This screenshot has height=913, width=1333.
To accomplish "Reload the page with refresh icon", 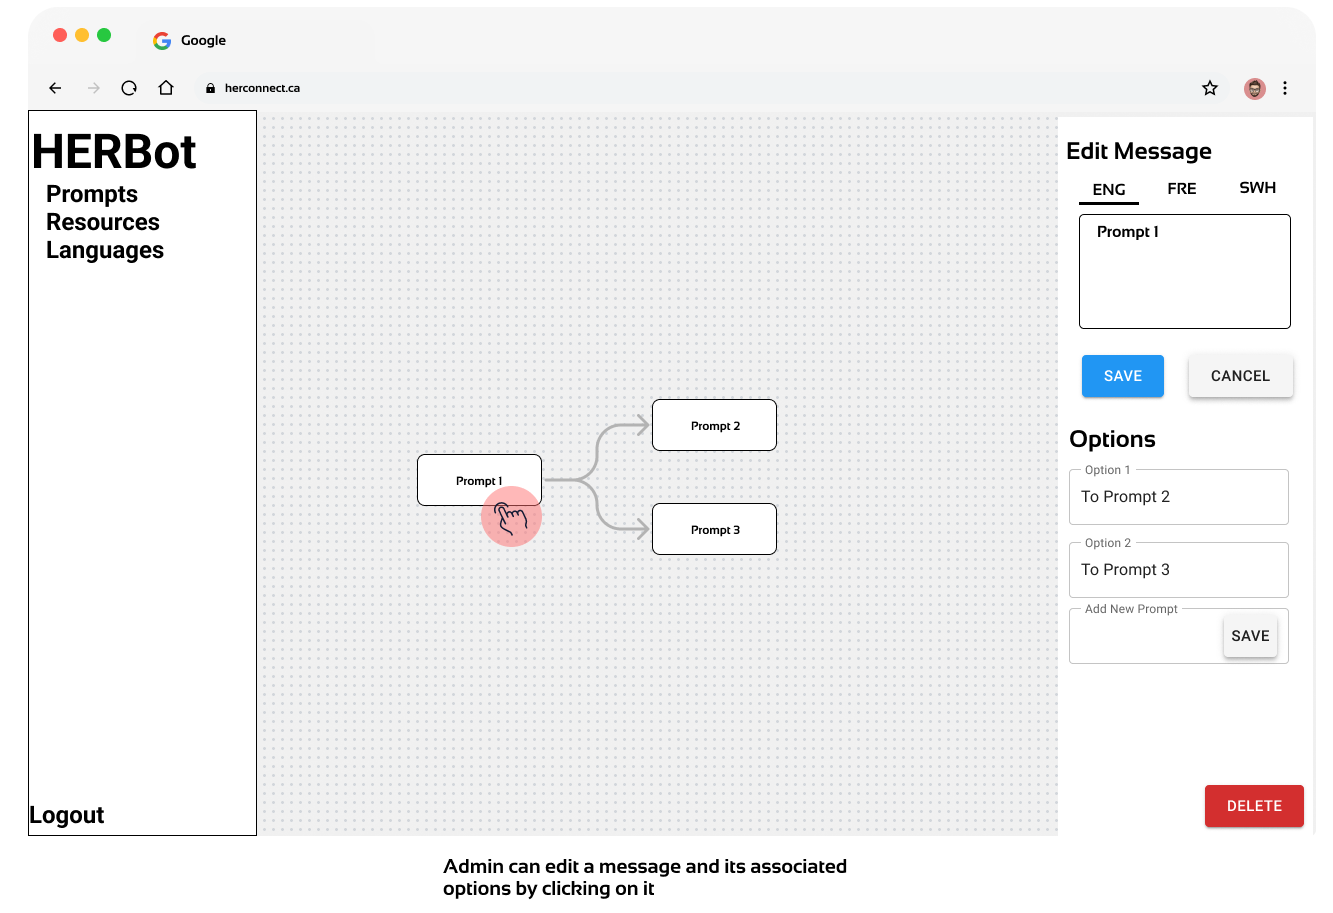I will tap(129, 88).
